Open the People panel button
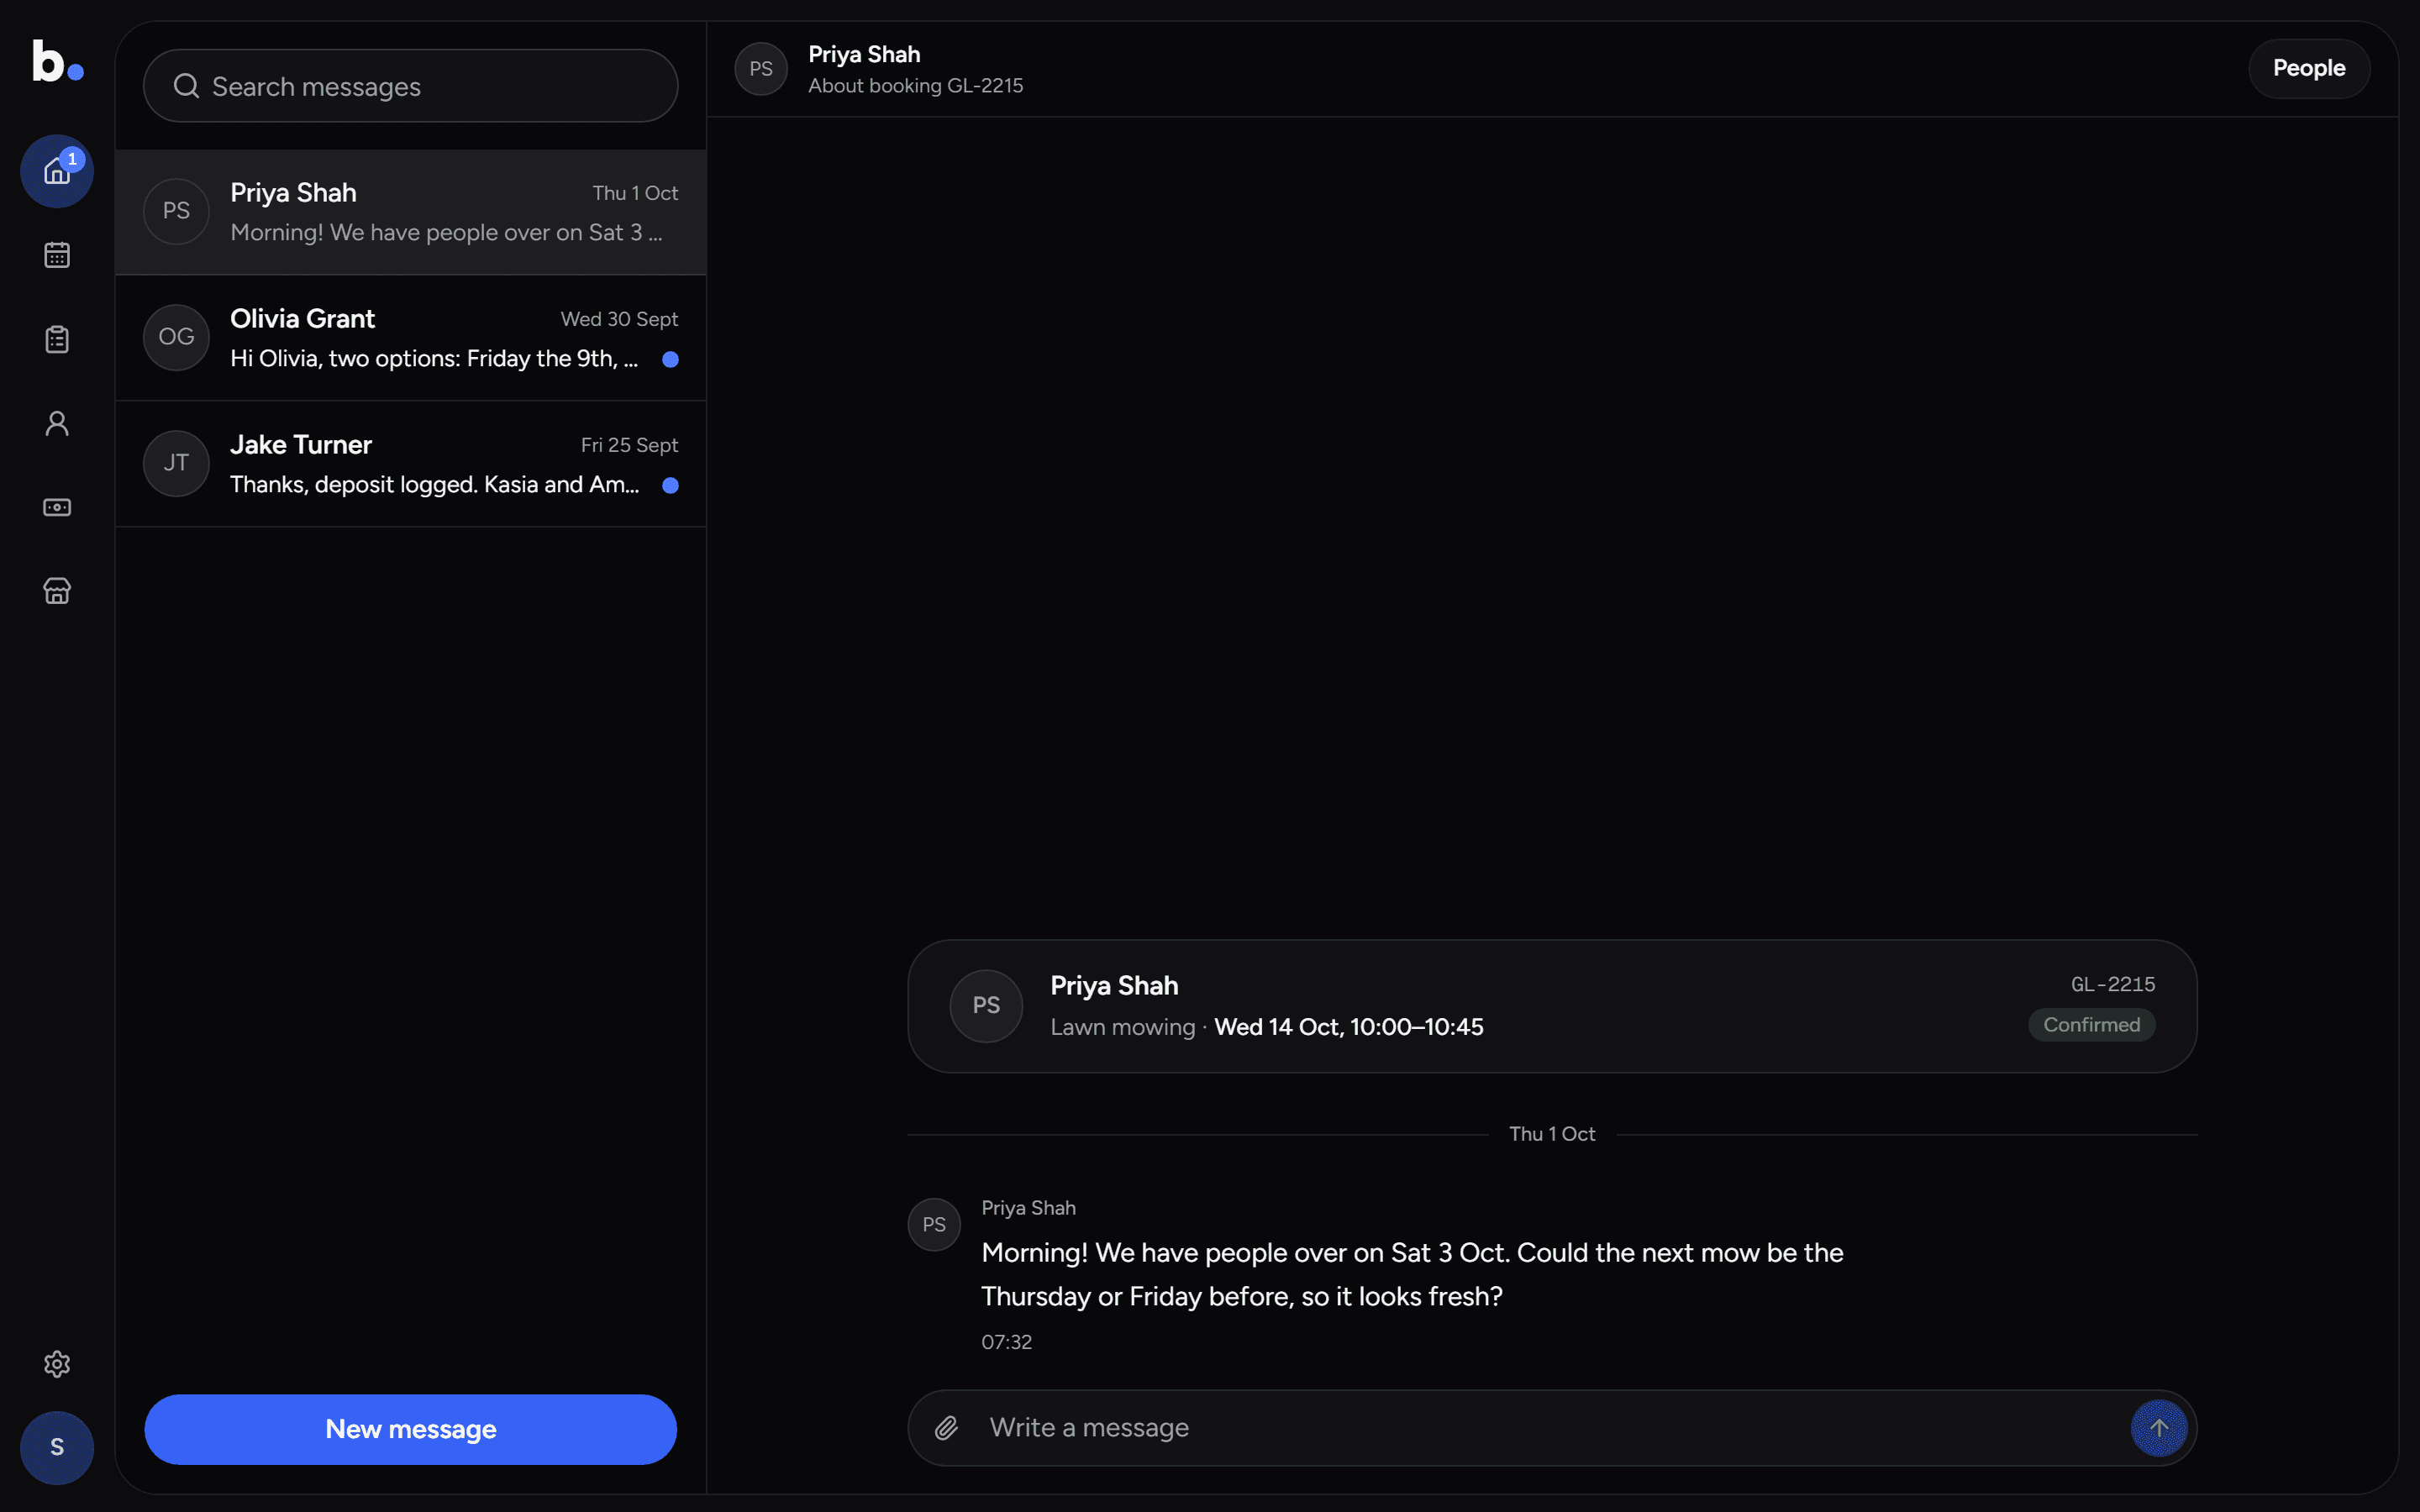 click(x=2309, y=68)
